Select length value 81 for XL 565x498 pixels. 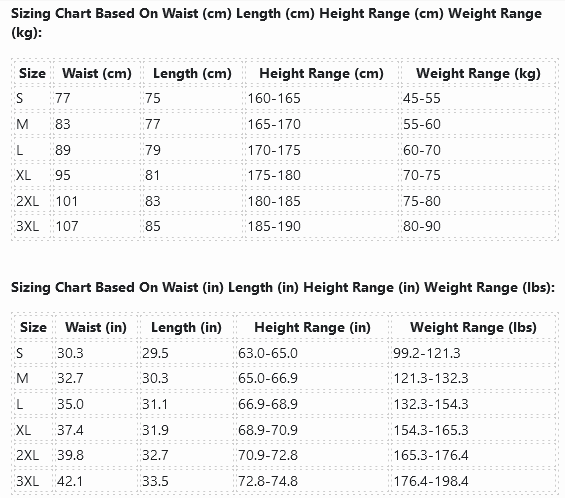pyautogui.click(x=152, y=175)
